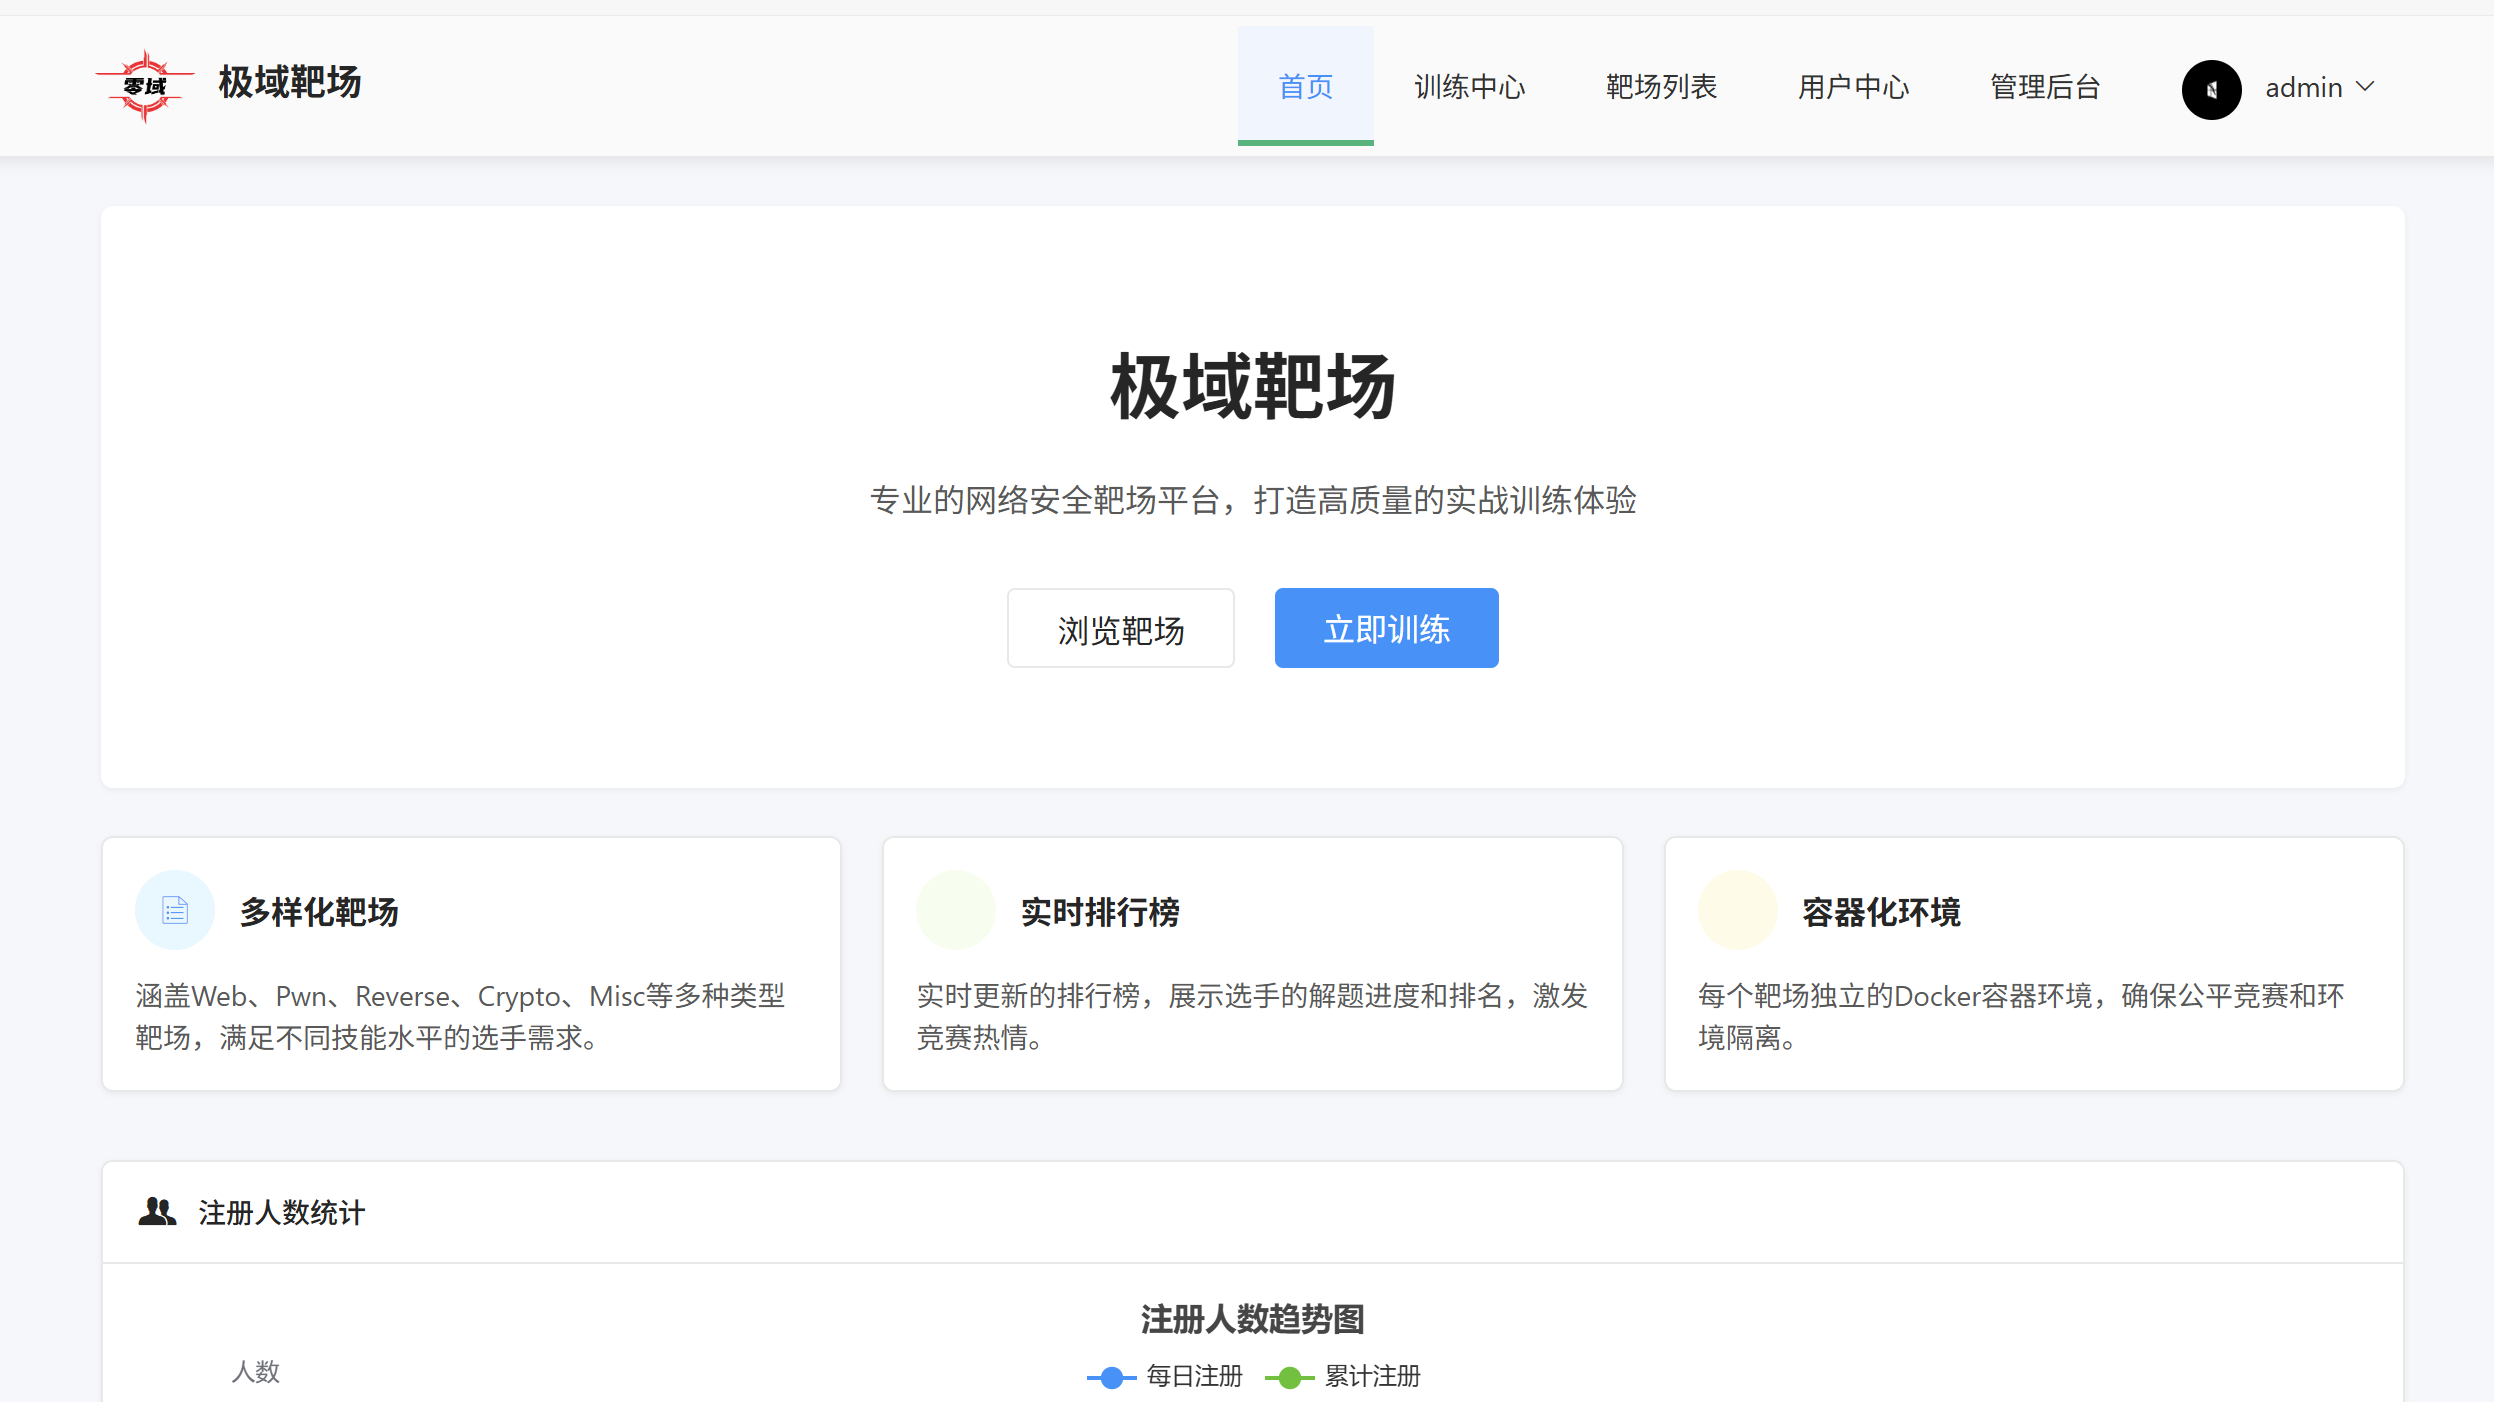
Task: Click the 实时排行榜 feature card title
Action: 1100,912
